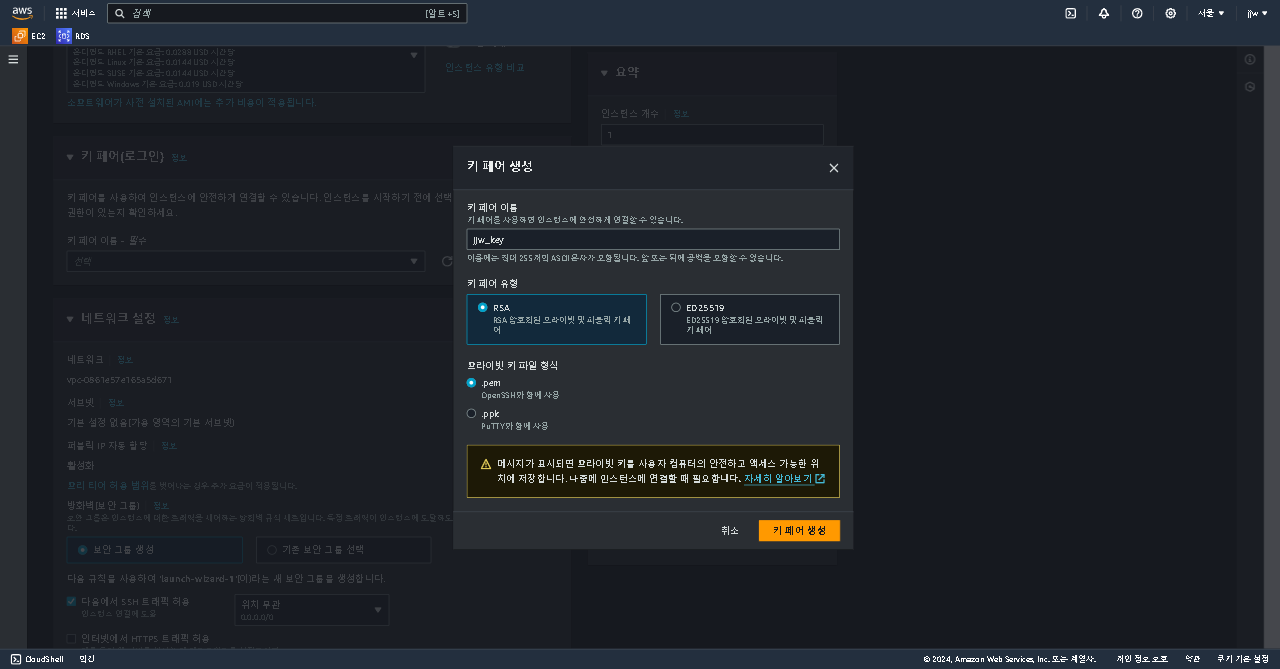Click the key pair name input field

coord(653,239)
